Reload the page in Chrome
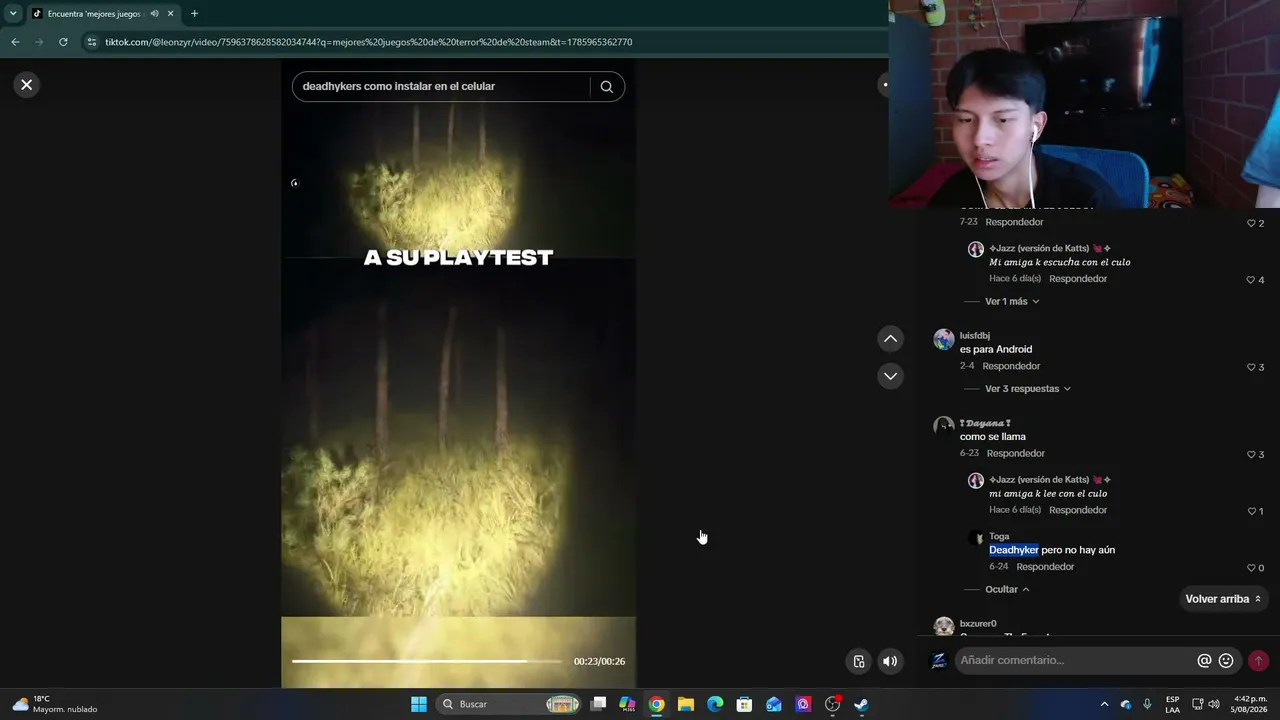The image size is (1280, 720). (x=63, y=42)
